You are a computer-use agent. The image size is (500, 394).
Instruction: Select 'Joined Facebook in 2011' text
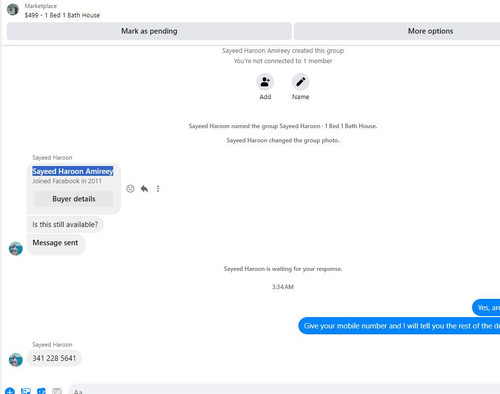tap(67, 181)
